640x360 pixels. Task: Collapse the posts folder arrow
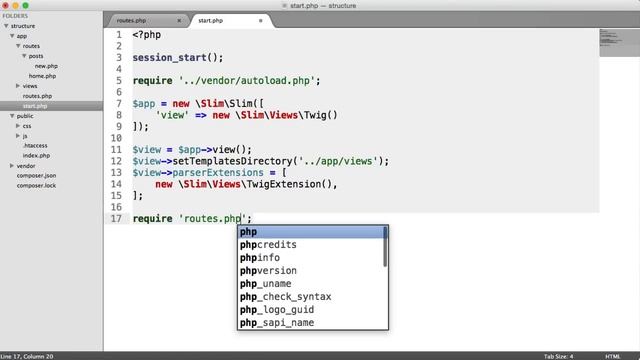click(x=24, y=56)
